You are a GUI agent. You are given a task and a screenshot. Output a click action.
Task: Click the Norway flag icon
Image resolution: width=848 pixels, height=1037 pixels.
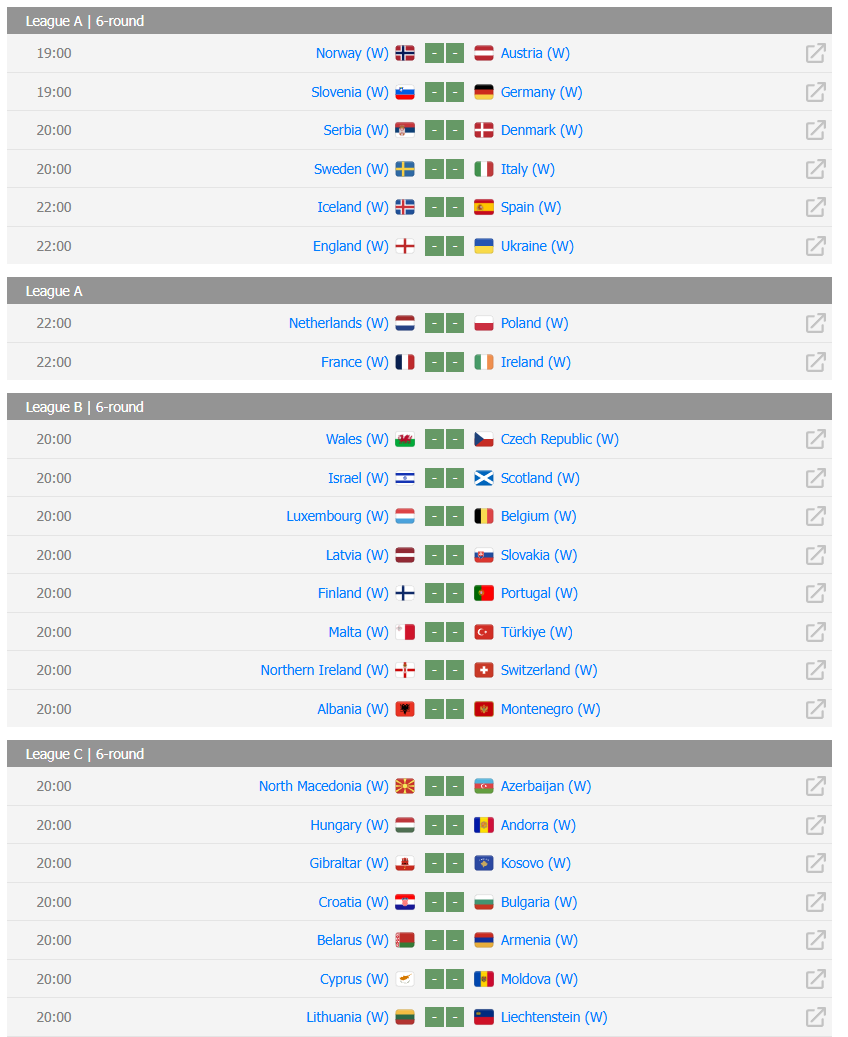point(405,53)
